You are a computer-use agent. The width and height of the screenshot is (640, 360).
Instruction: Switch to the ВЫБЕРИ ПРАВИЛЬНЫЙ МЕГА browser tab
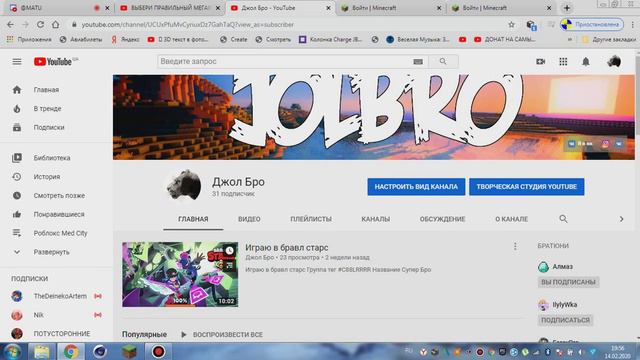(x=169, y=8)
